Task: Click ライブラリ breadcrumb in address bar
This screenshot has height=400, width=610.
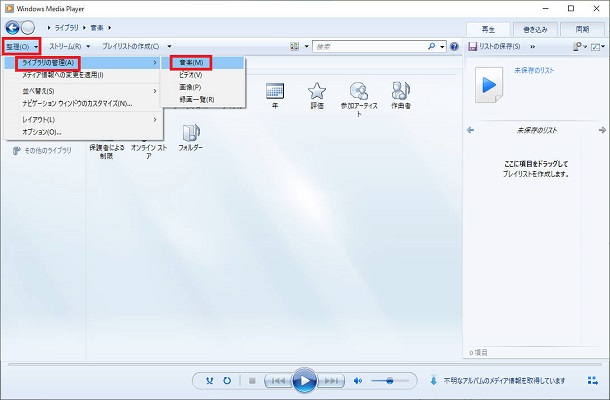Action: [x=67, y=28]
